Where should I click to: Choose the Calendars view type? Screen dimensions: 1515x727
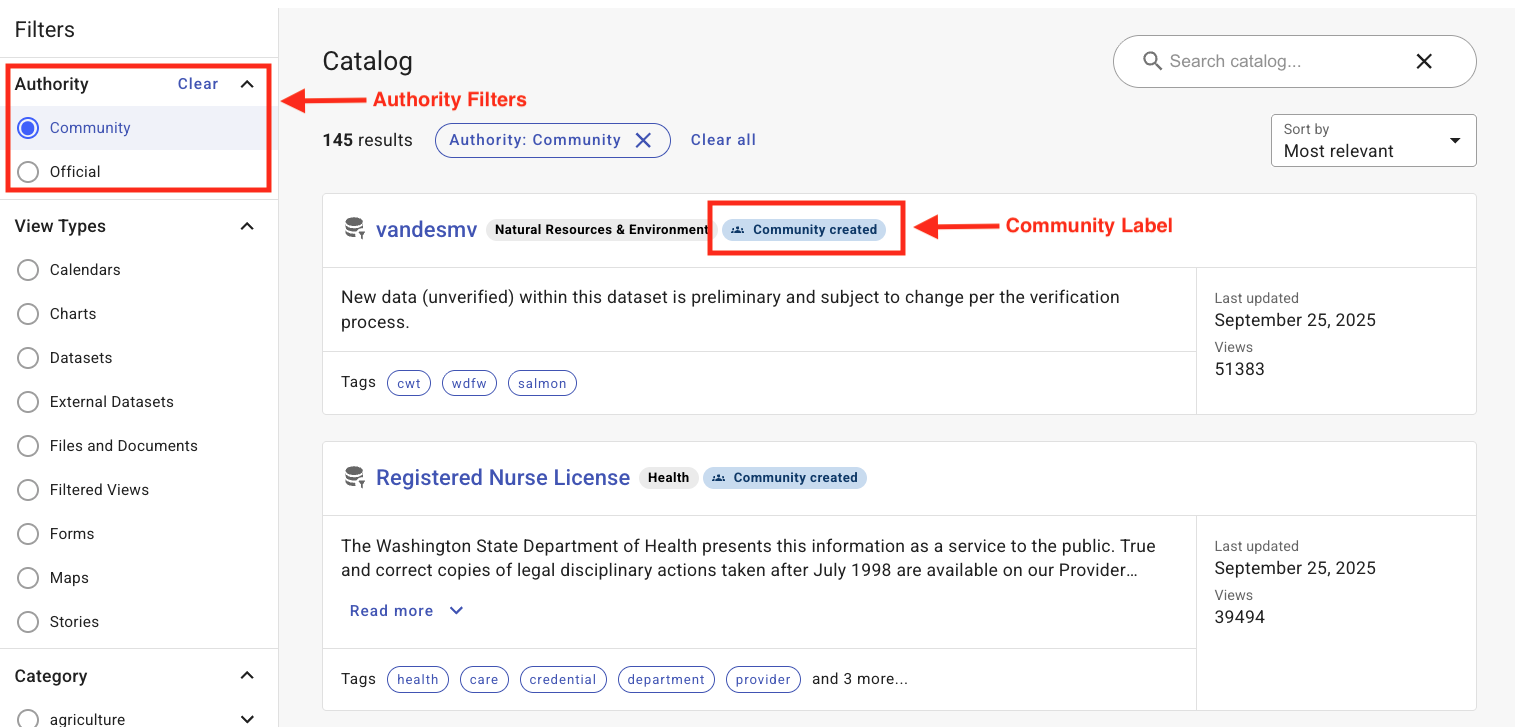28,270
